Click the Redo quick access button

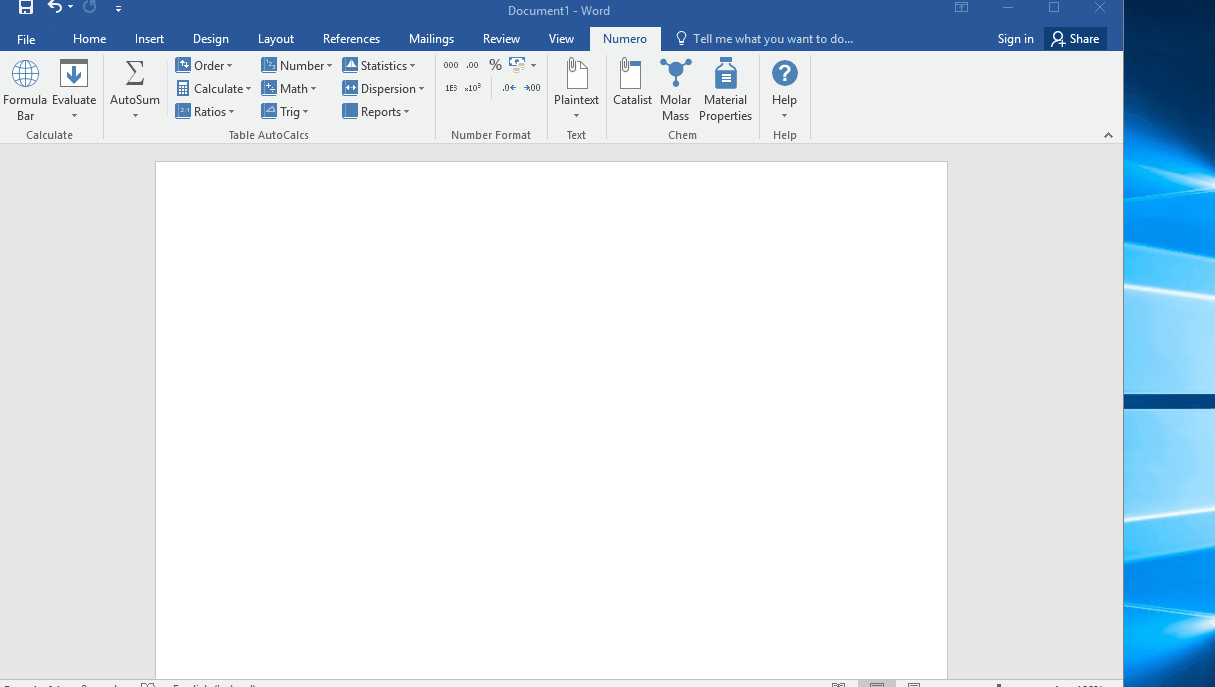[x=90, y=8]
